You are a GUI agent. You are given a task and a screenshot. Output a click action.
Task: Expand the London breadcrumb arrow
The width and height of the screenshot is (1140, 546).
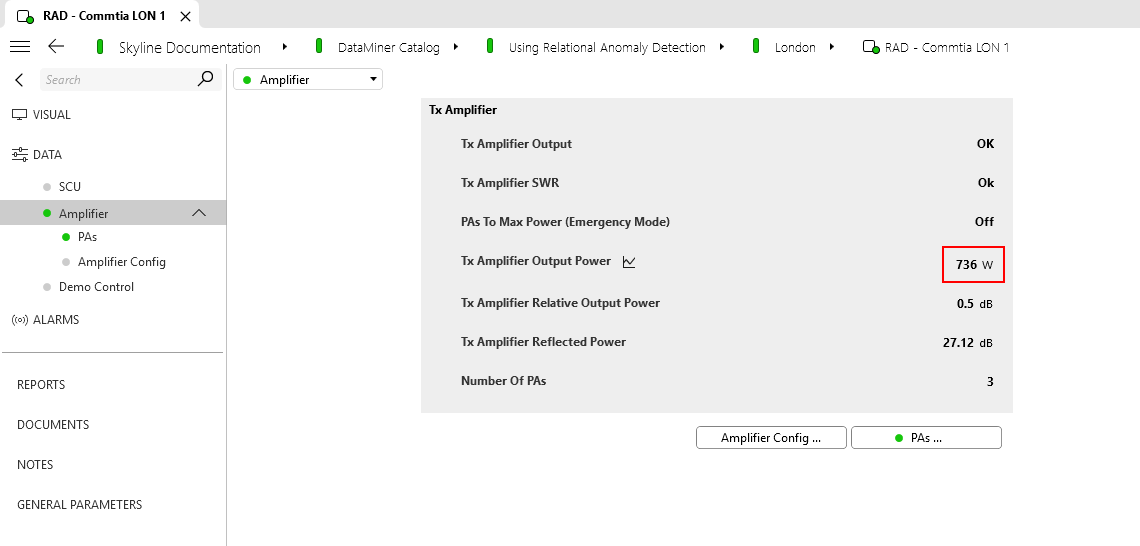click(x=832, y=47)
